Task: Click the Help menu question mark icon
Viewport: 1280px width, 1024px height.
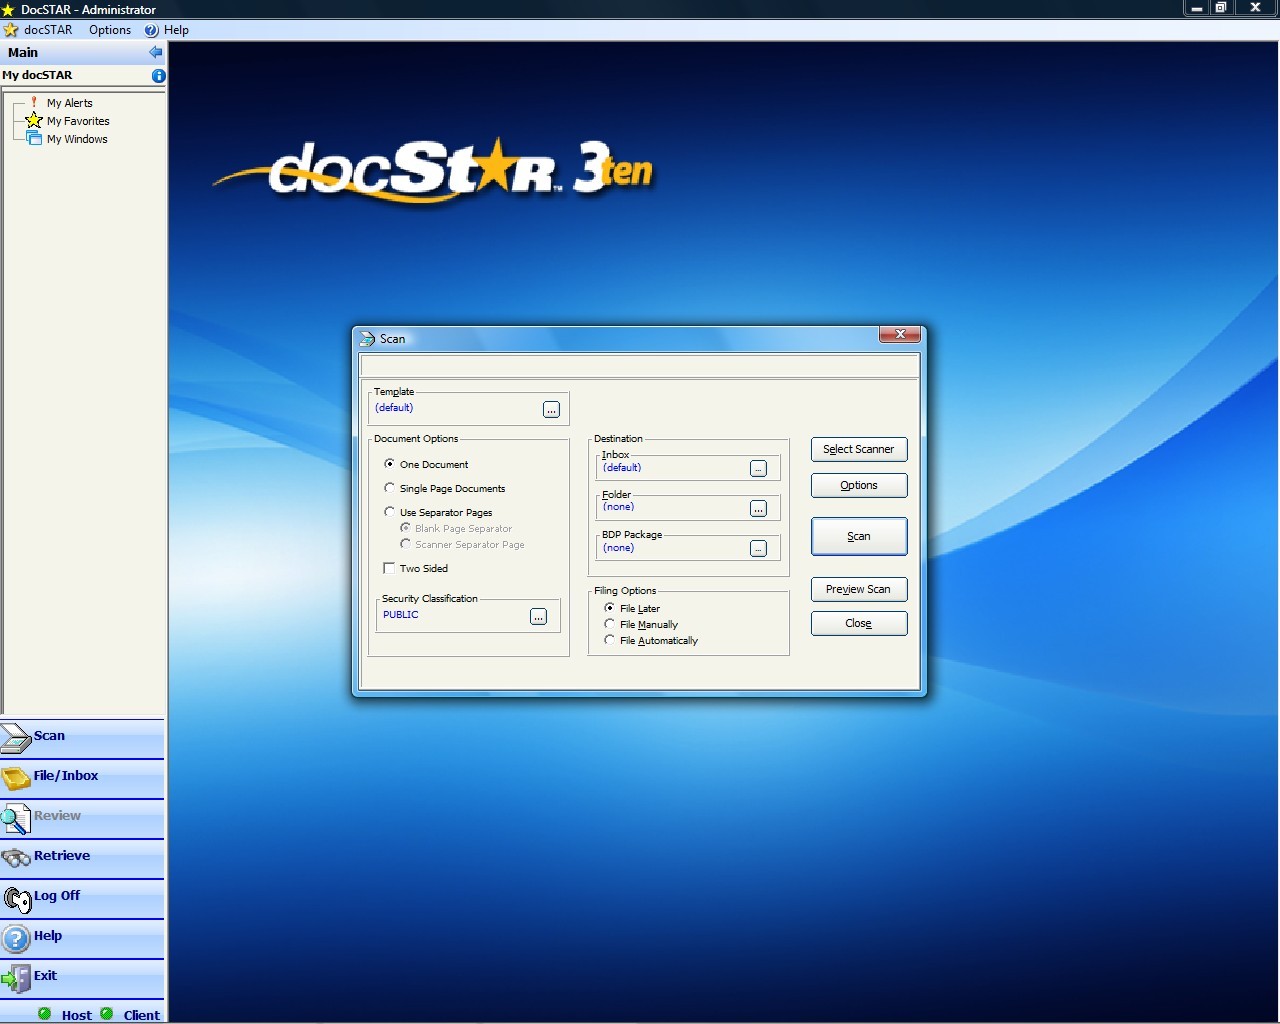Action: (x=151, y=30)
